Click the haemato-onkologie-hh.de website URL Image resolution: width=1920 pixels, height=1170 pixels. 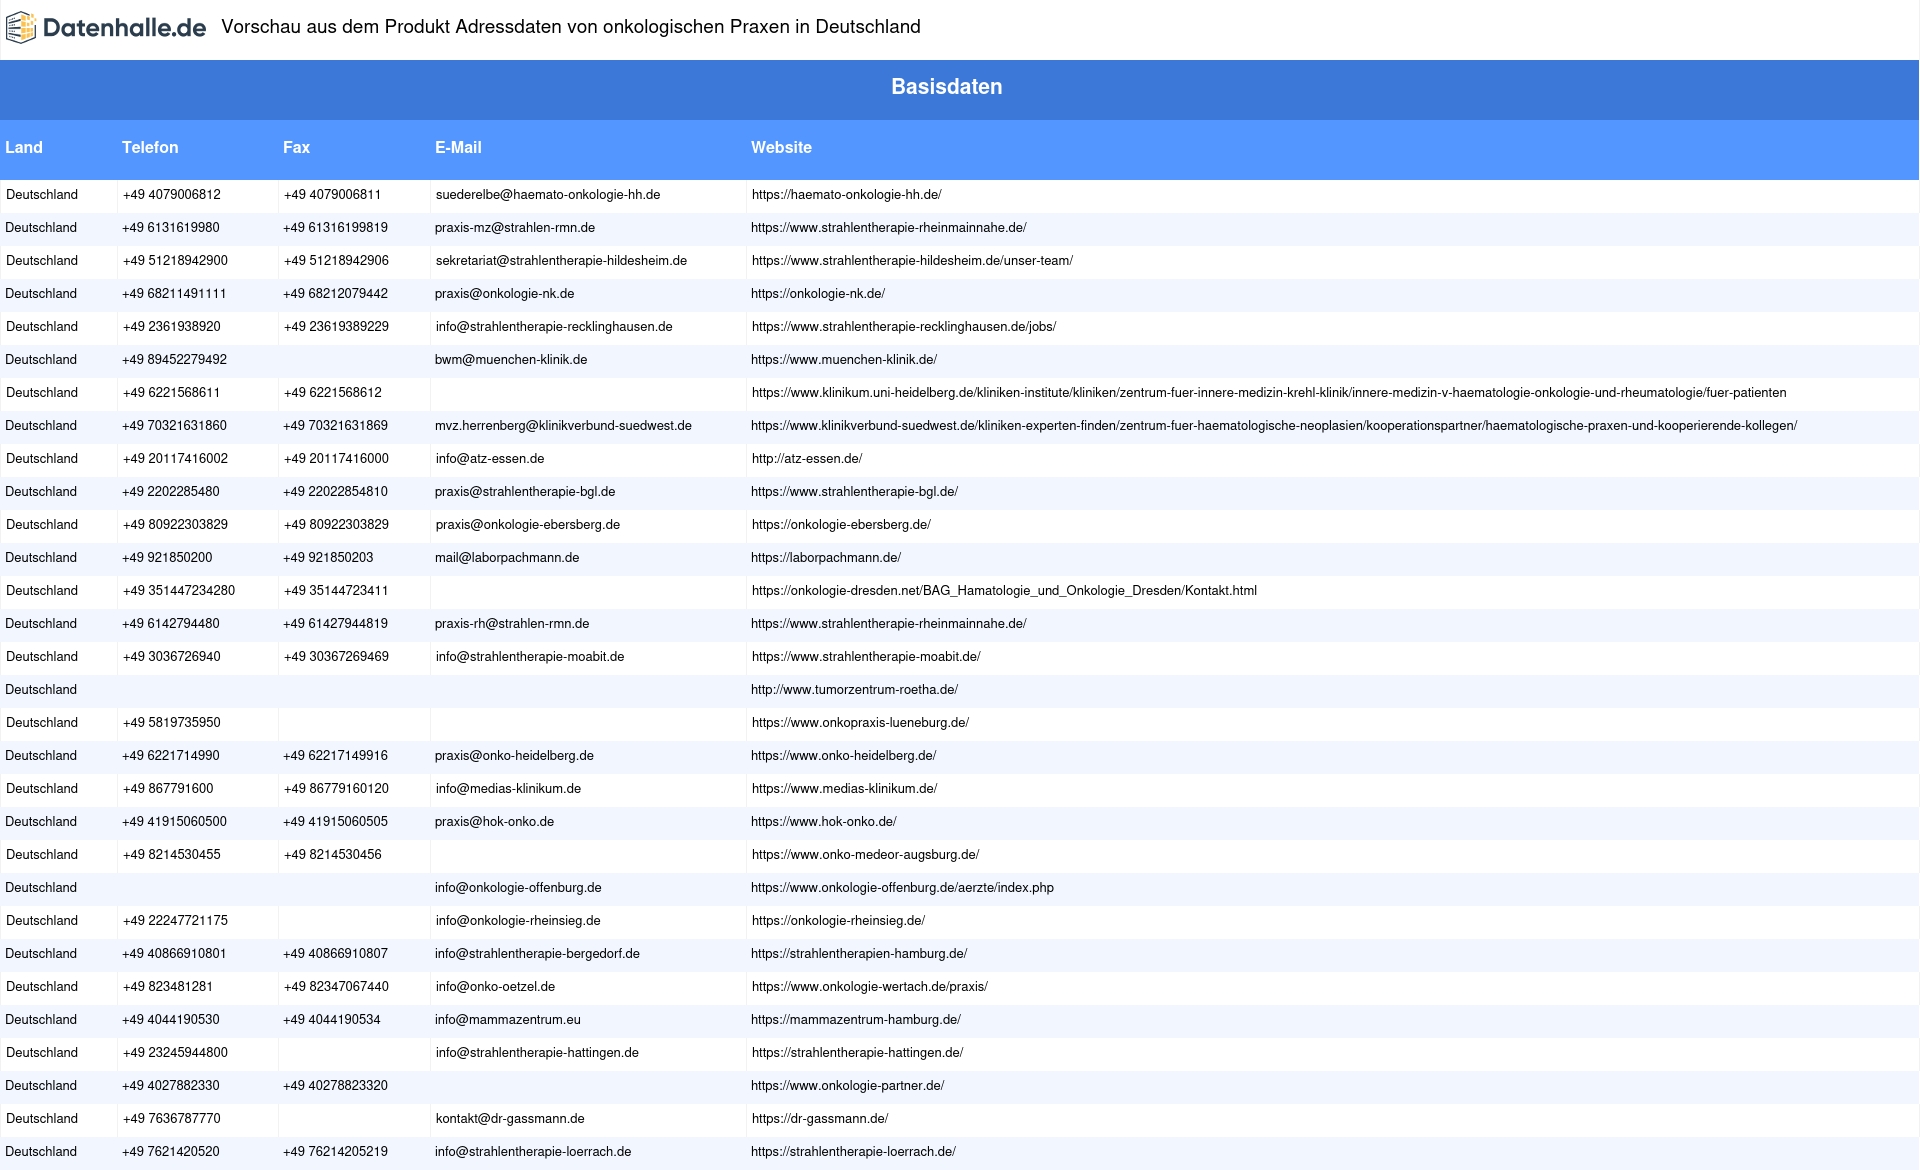(846, 195)
